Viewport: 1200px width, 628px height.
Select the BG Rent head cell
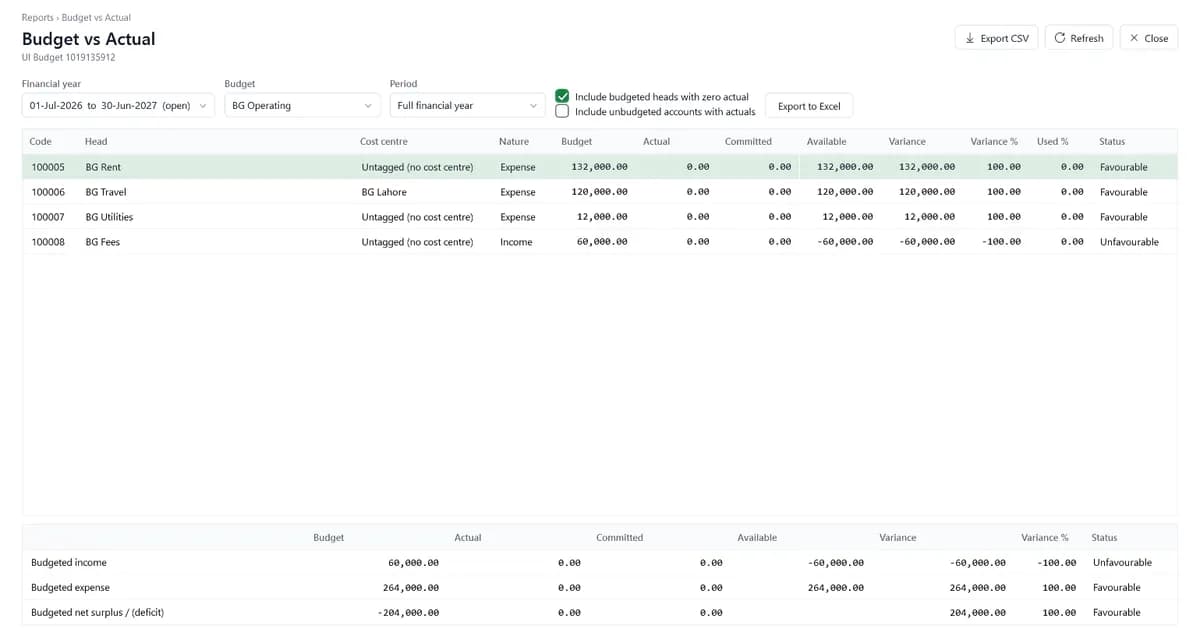click(x=103, y=167)
